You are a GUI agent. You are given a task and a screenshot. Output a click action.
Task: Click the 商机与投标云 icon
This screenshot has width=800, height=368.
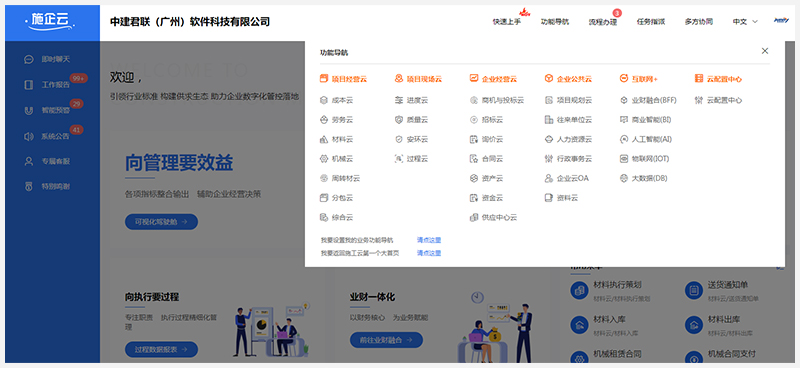pos(473,101)
